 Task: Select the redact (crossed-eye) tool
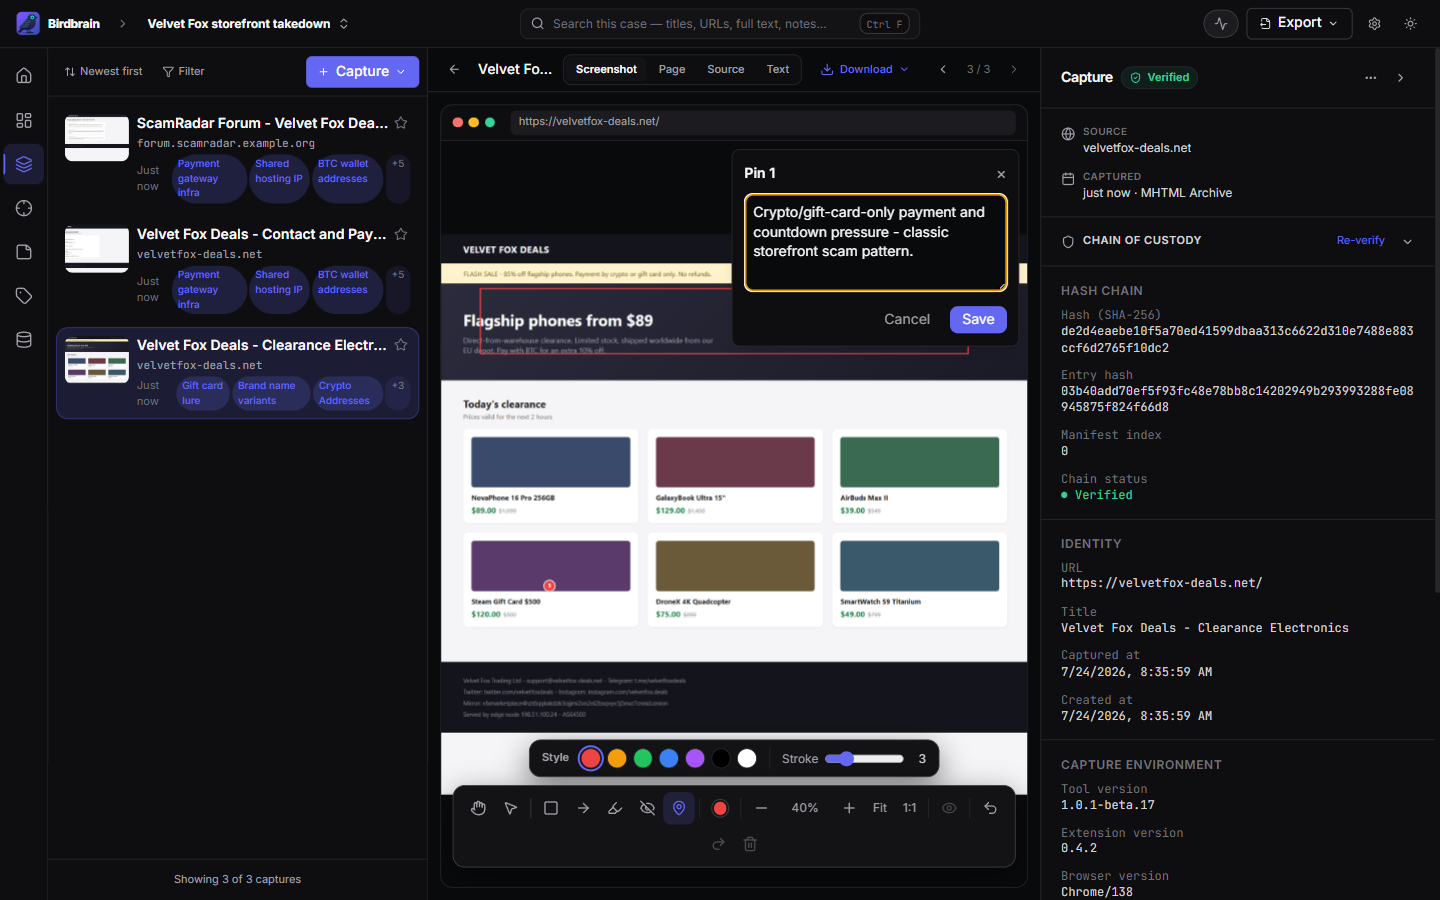coord(647,808)
